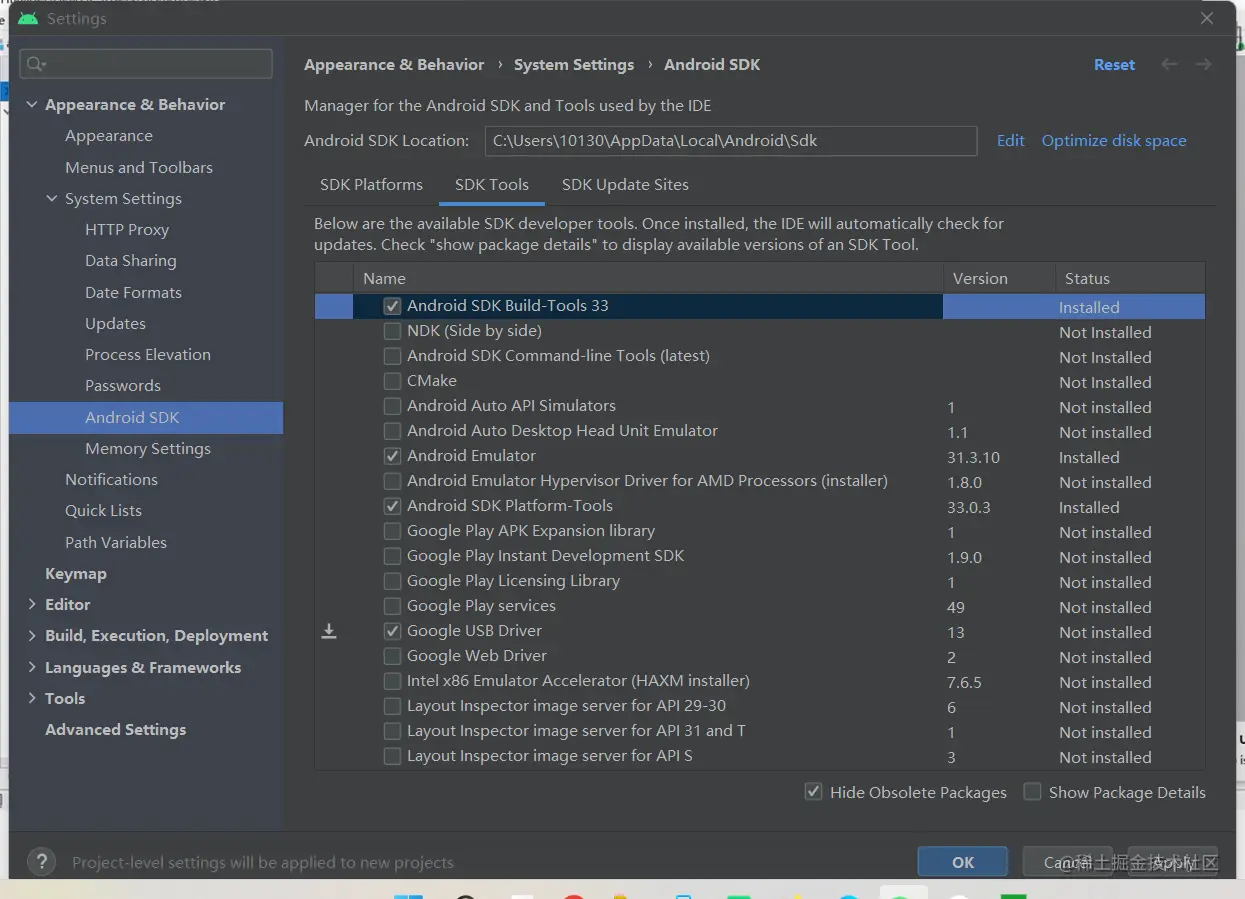Click version cell 31.3.10
This screenshot has width=1245, height=899.
[x=973, y=457]
